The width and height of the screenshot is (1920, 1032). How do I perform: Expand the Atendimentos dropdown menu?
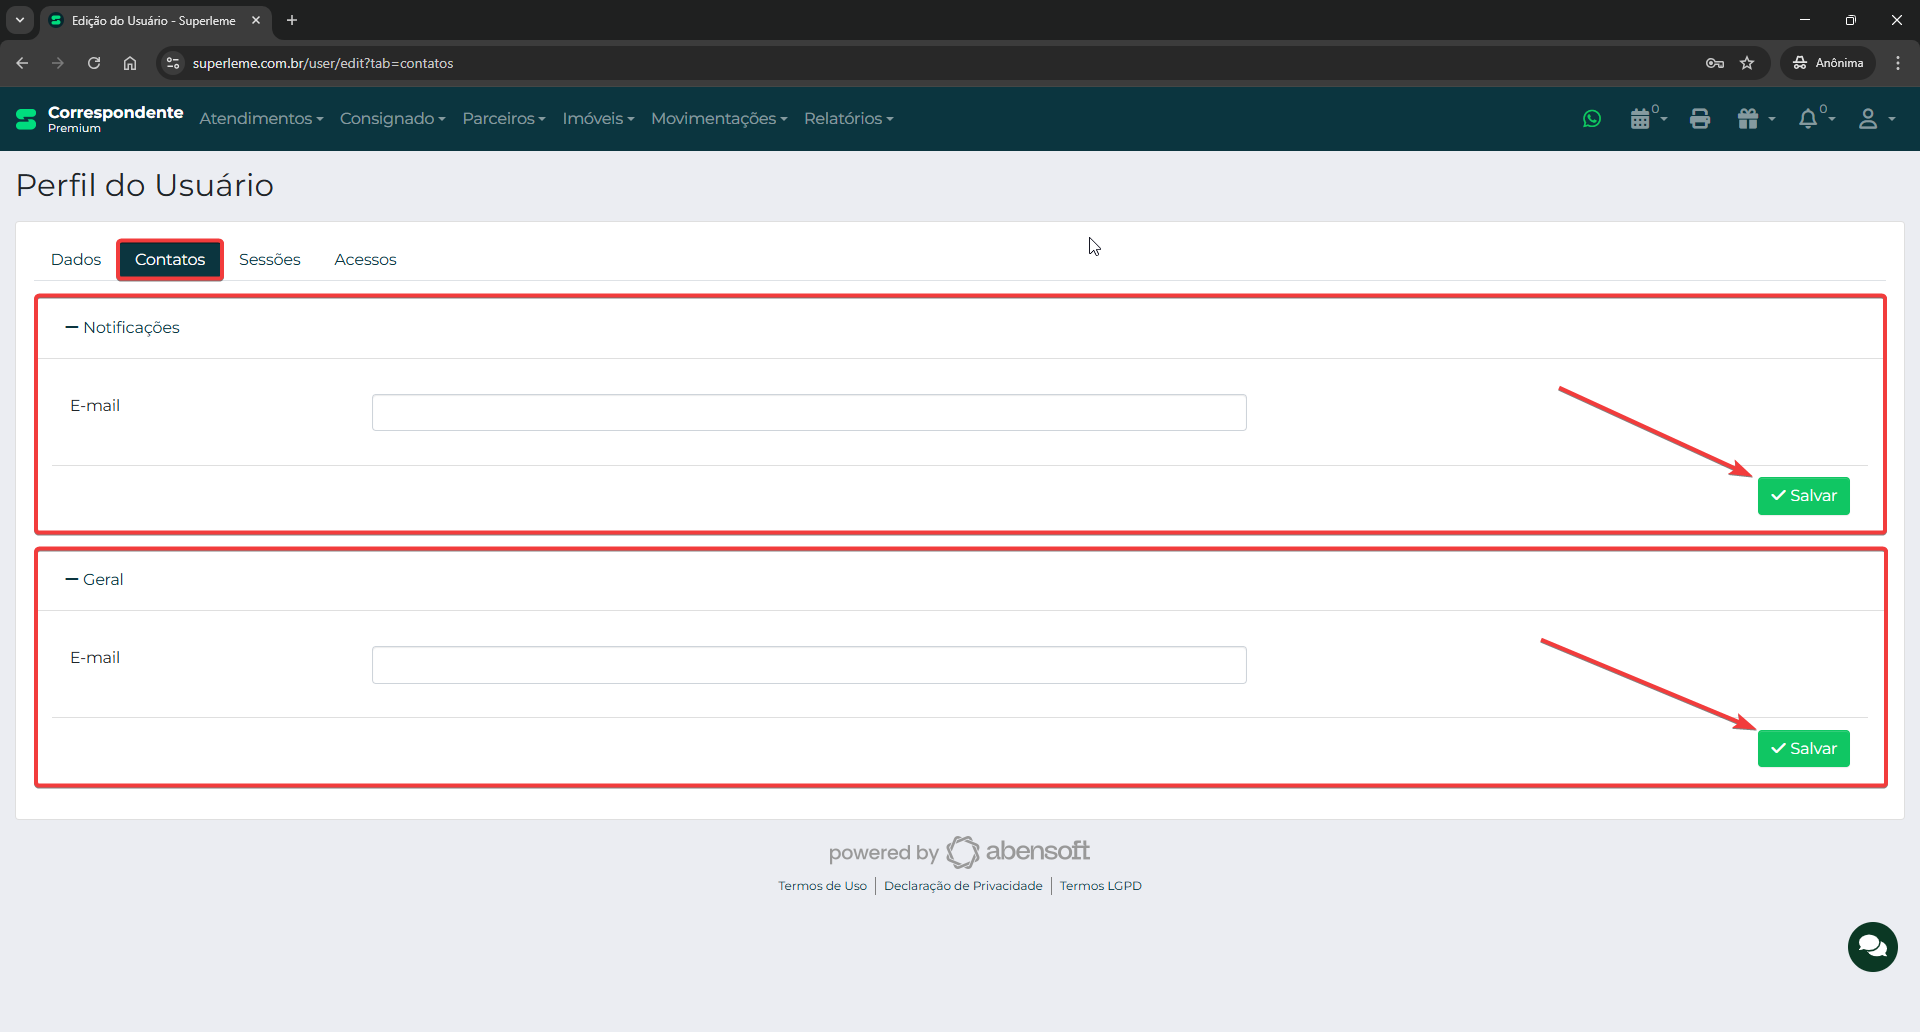[261, 118]
